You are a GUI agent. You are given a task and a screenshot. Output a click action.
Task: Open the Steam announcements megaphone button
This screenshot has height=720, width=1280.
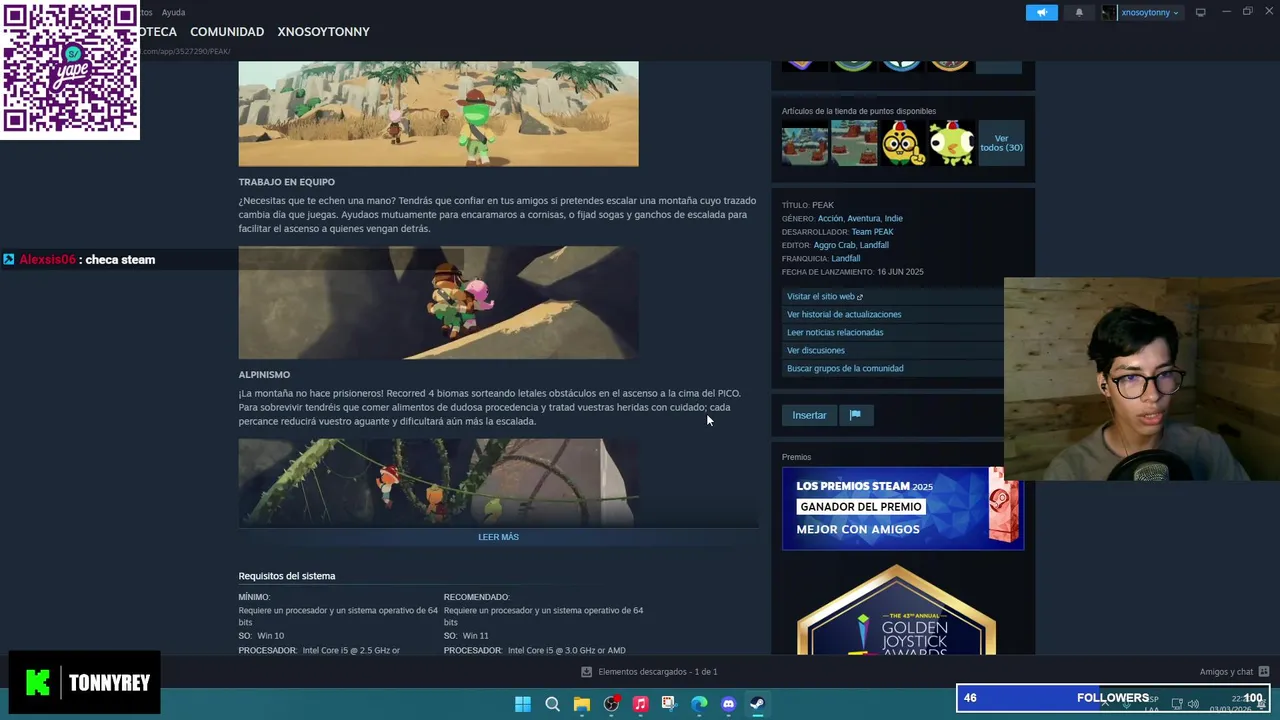tap(1041, 12)
